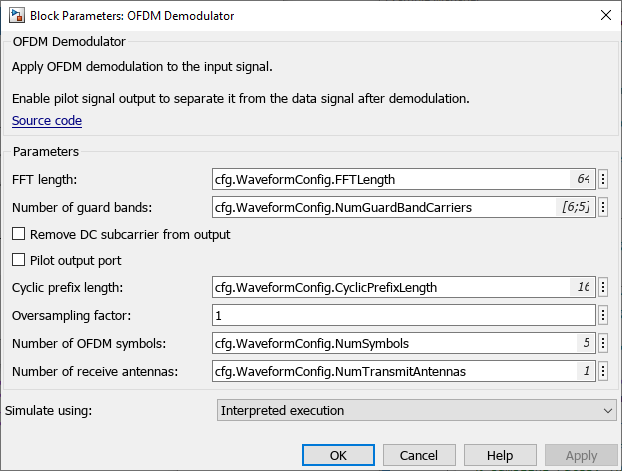Open the options menu for Number of receive antennas
622x471 pixels.
(x=603, y=372)
